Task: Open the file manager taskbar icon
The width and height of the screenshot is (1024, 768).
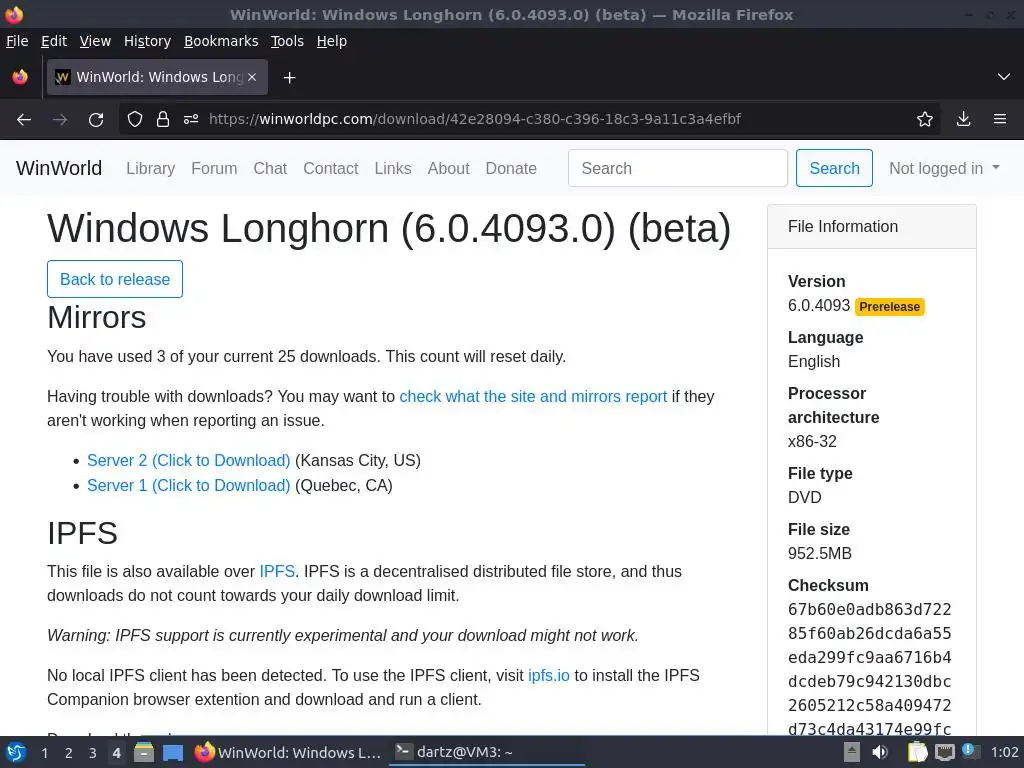Action: click(144, 752)
